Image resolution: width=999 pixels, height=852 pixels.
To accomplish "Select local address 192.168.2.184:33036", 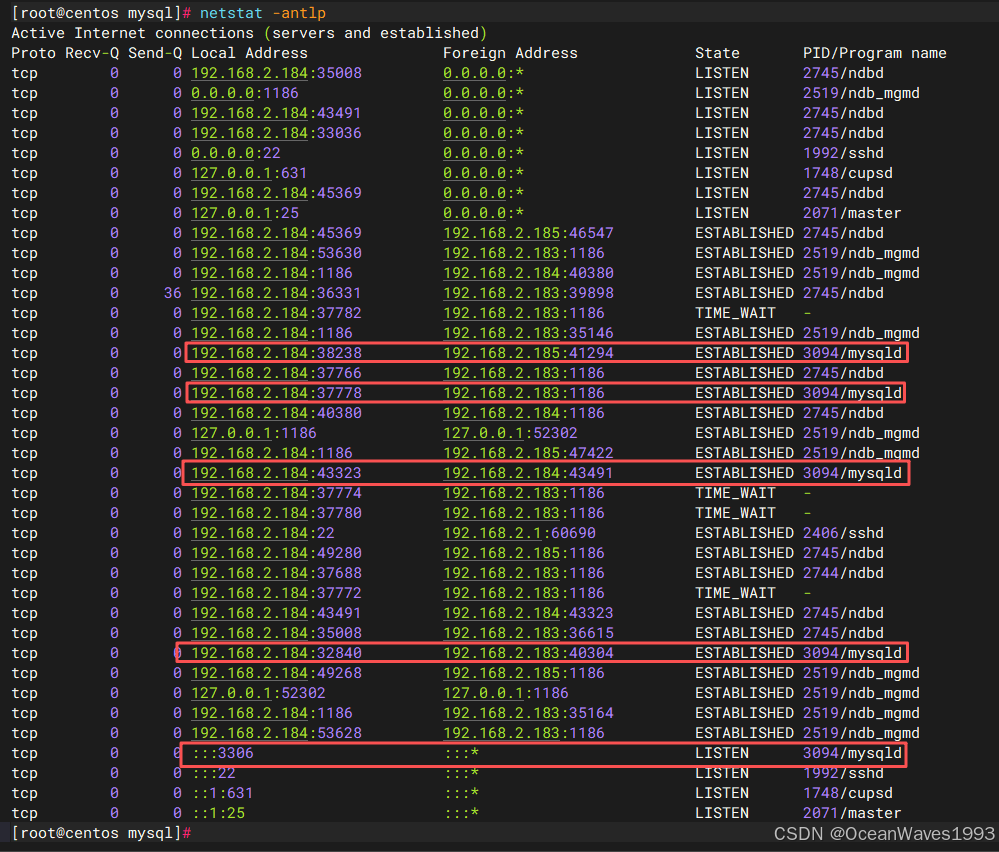I will point(277,133).
